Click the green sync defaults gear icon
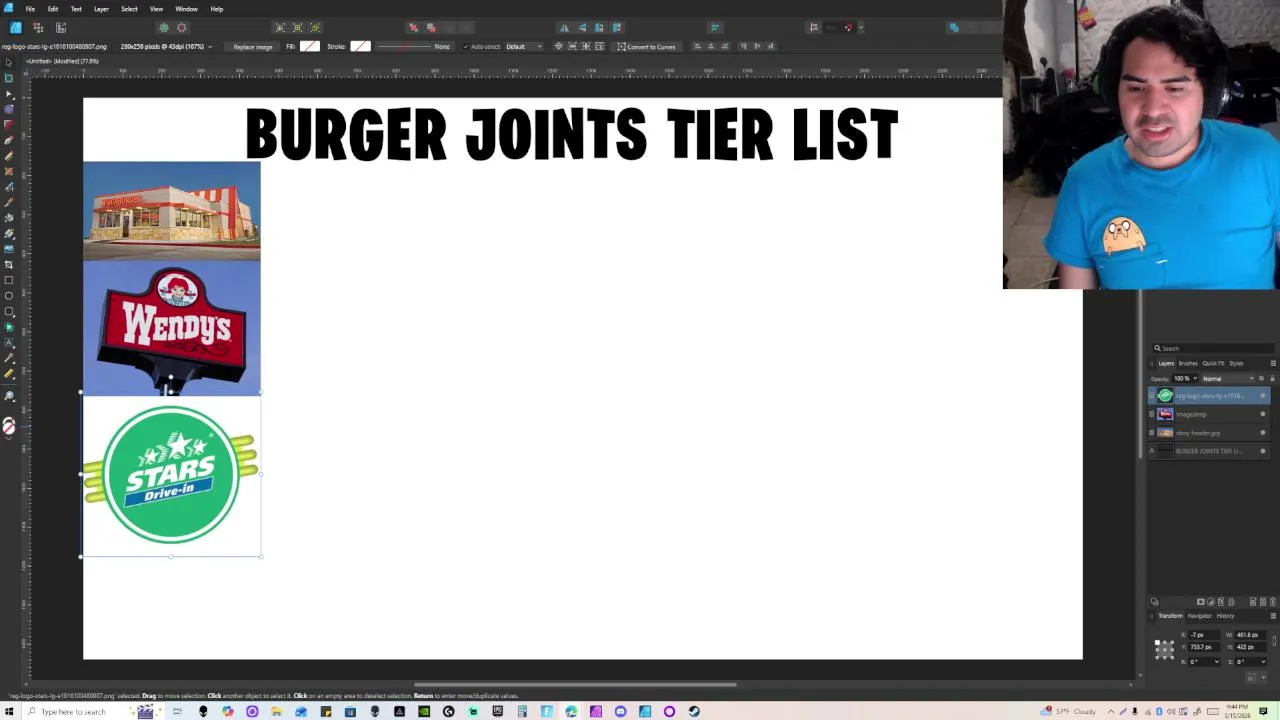The height and width of the screenshot is (720, 1280). tap(164, 27)
